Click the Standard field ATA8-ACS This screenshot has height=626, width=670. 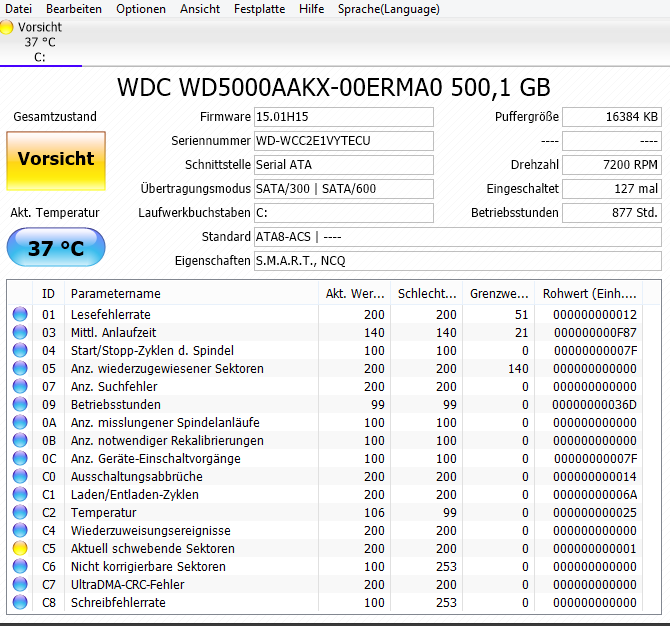pos(458,236)
